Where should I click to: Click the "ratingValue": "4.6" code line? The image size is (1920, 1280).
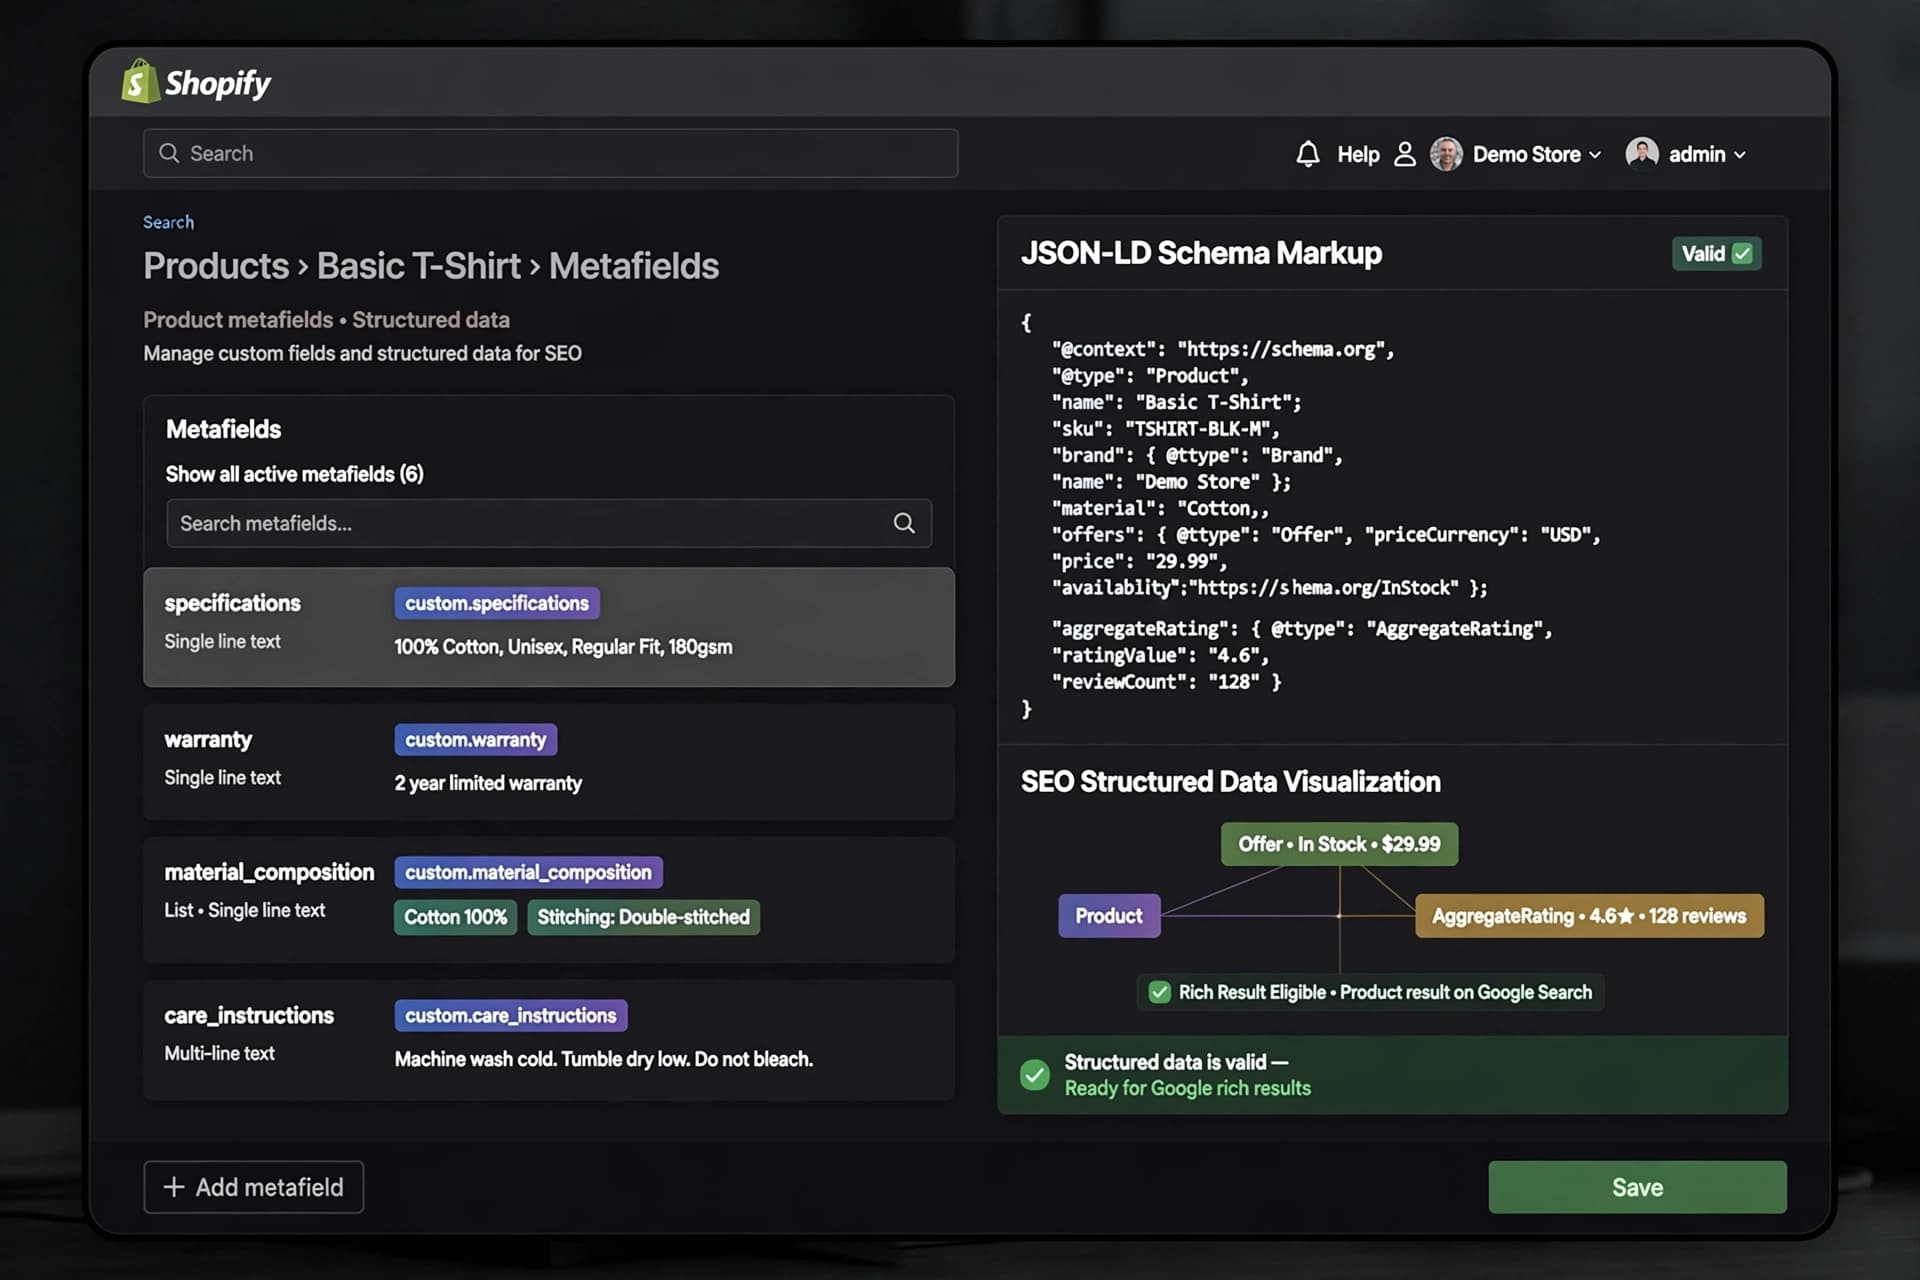pos(1160,655)
